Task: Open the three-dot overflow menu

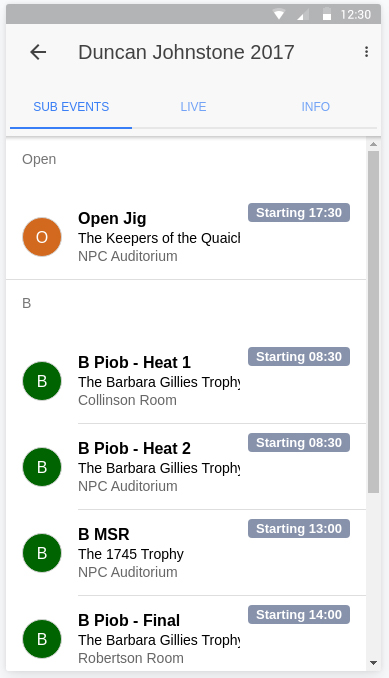Action: point(366,52)
